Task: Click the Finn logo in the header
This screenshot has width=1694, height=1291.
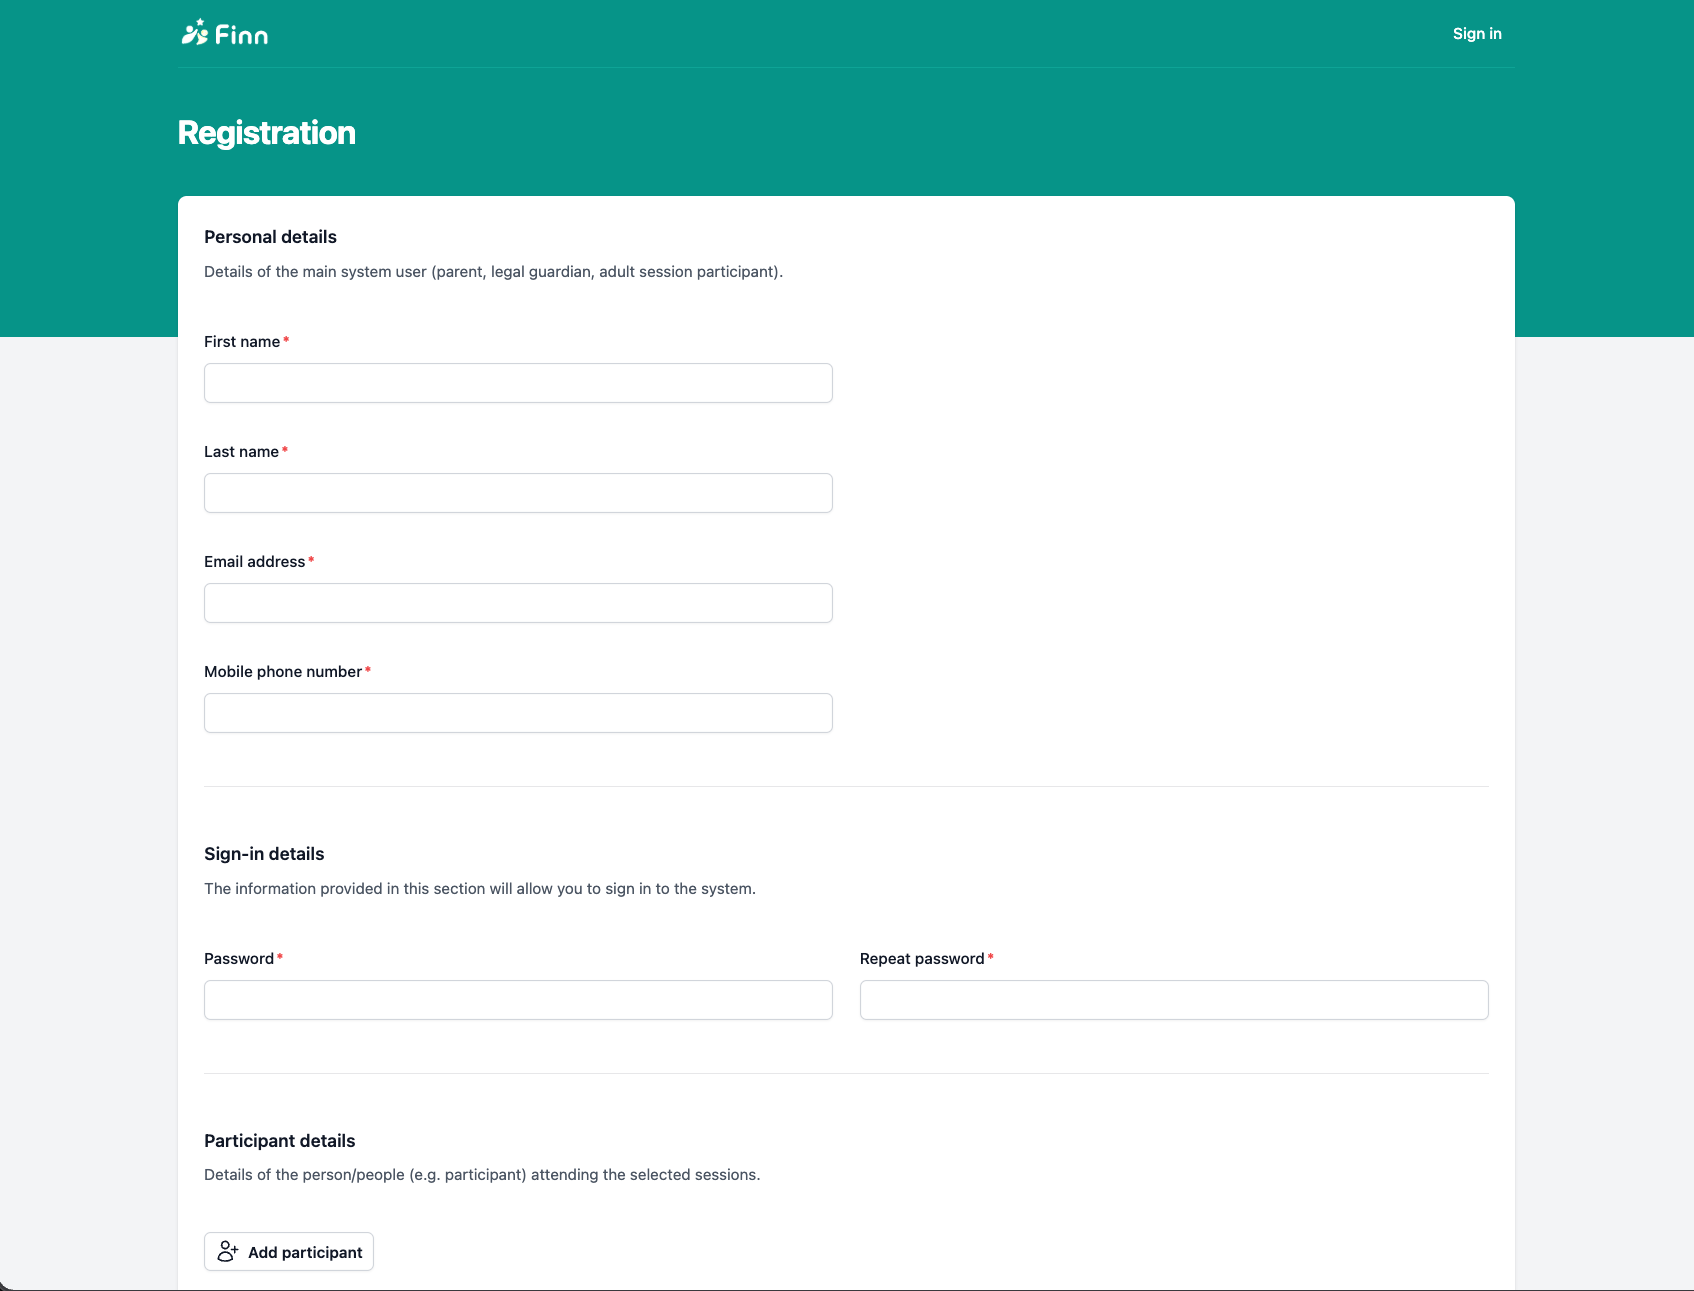Action: click(225, 33)
